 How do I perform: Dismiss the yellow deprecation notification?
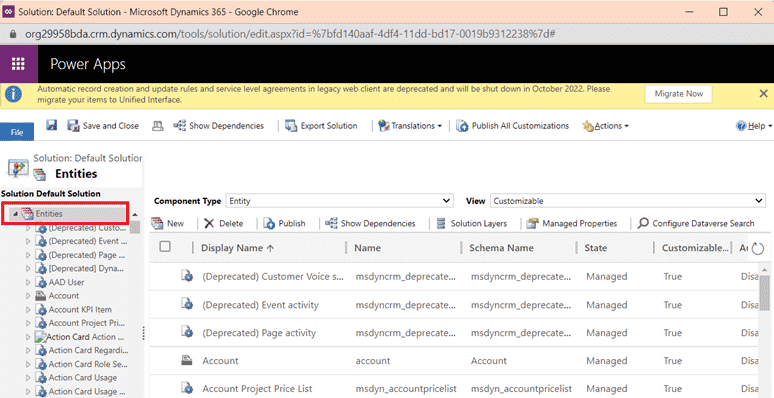763,93
